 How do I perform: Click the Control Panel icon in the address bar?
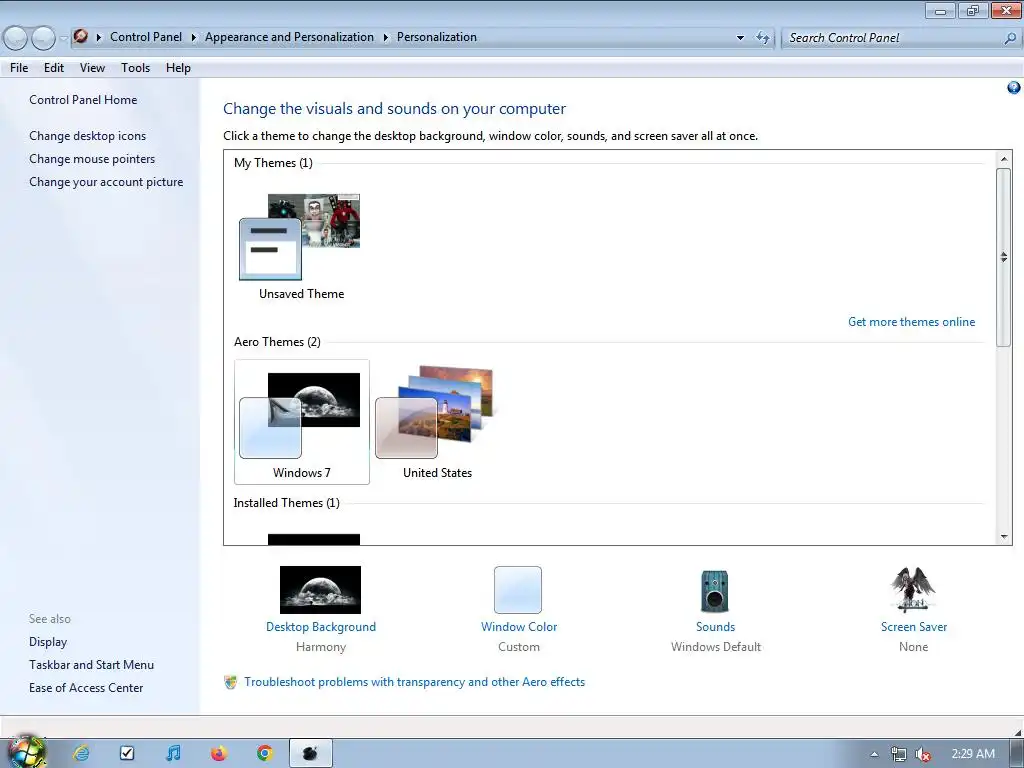80,37
